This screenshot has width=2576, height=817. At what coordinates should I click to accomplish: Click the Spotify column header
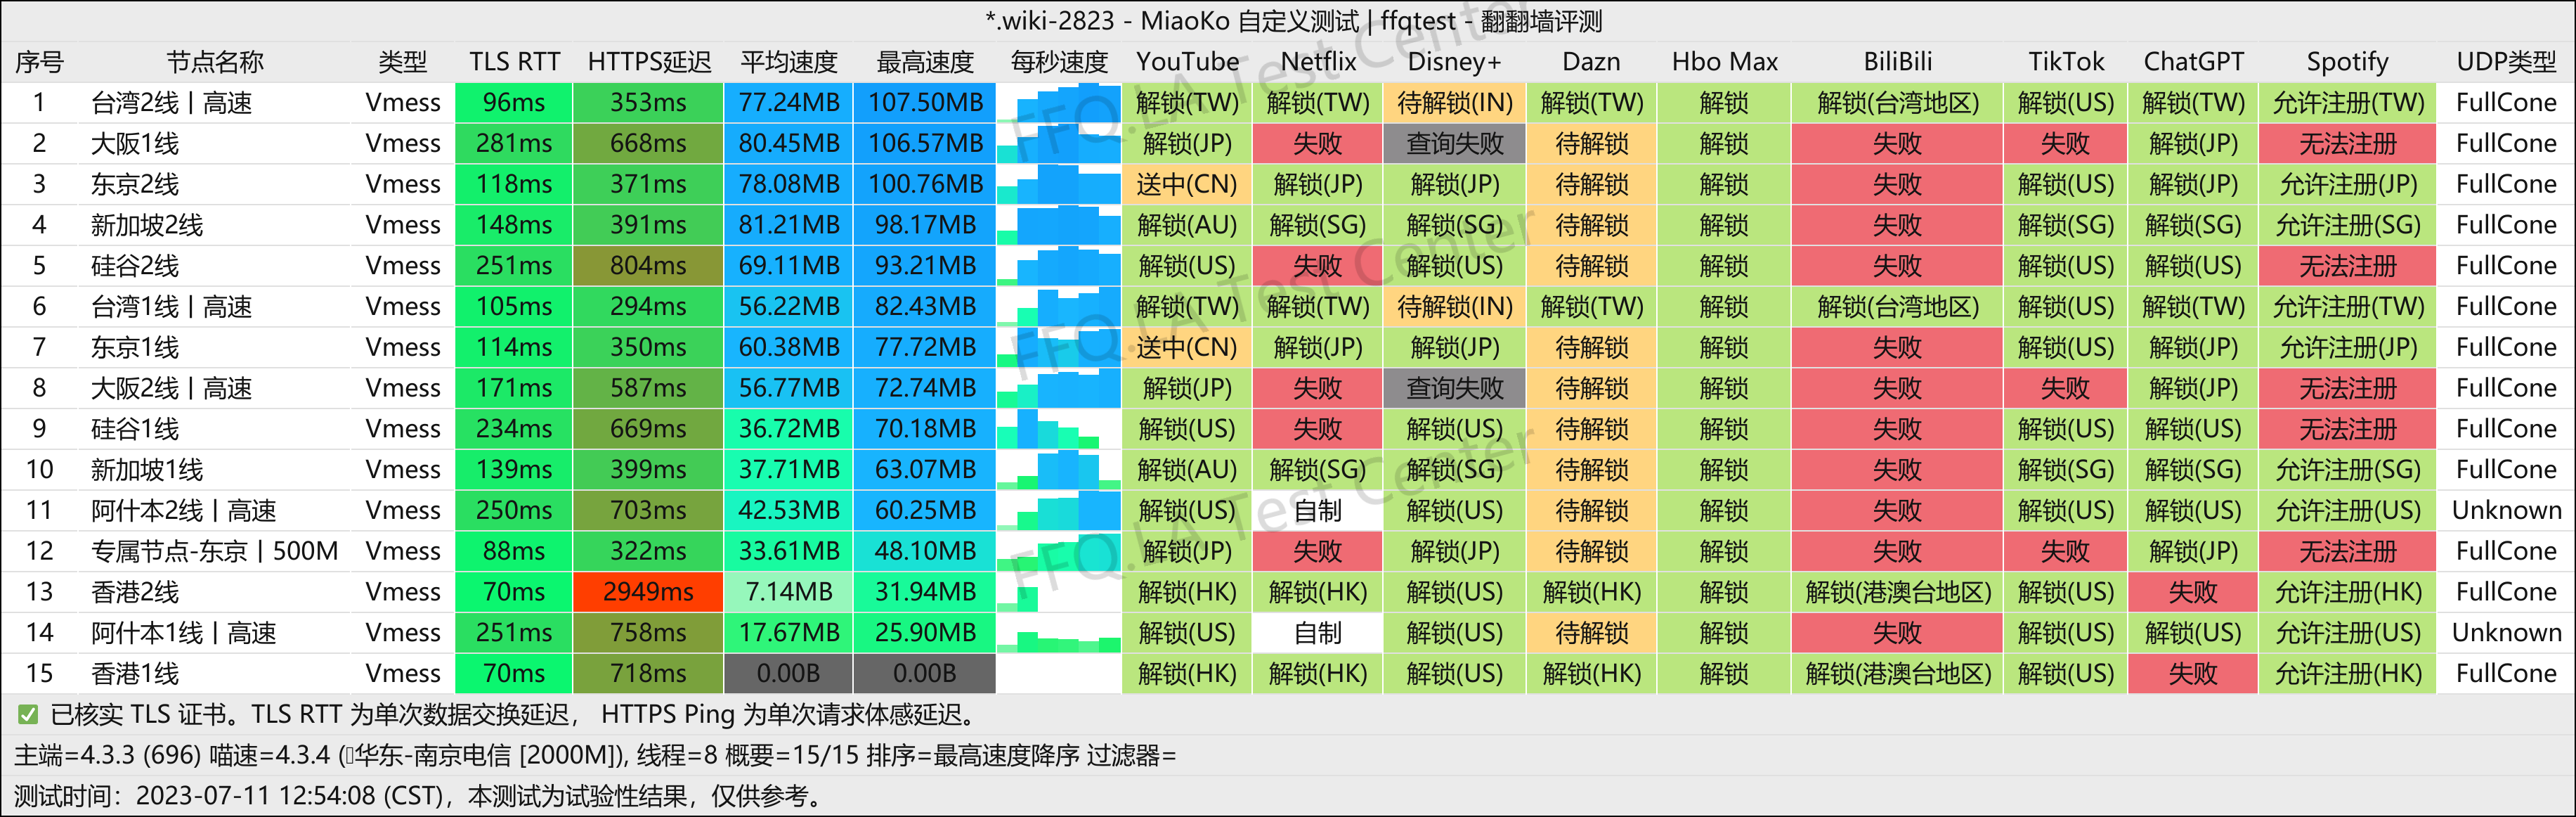pyautogui.click(x=2347, y=62)
